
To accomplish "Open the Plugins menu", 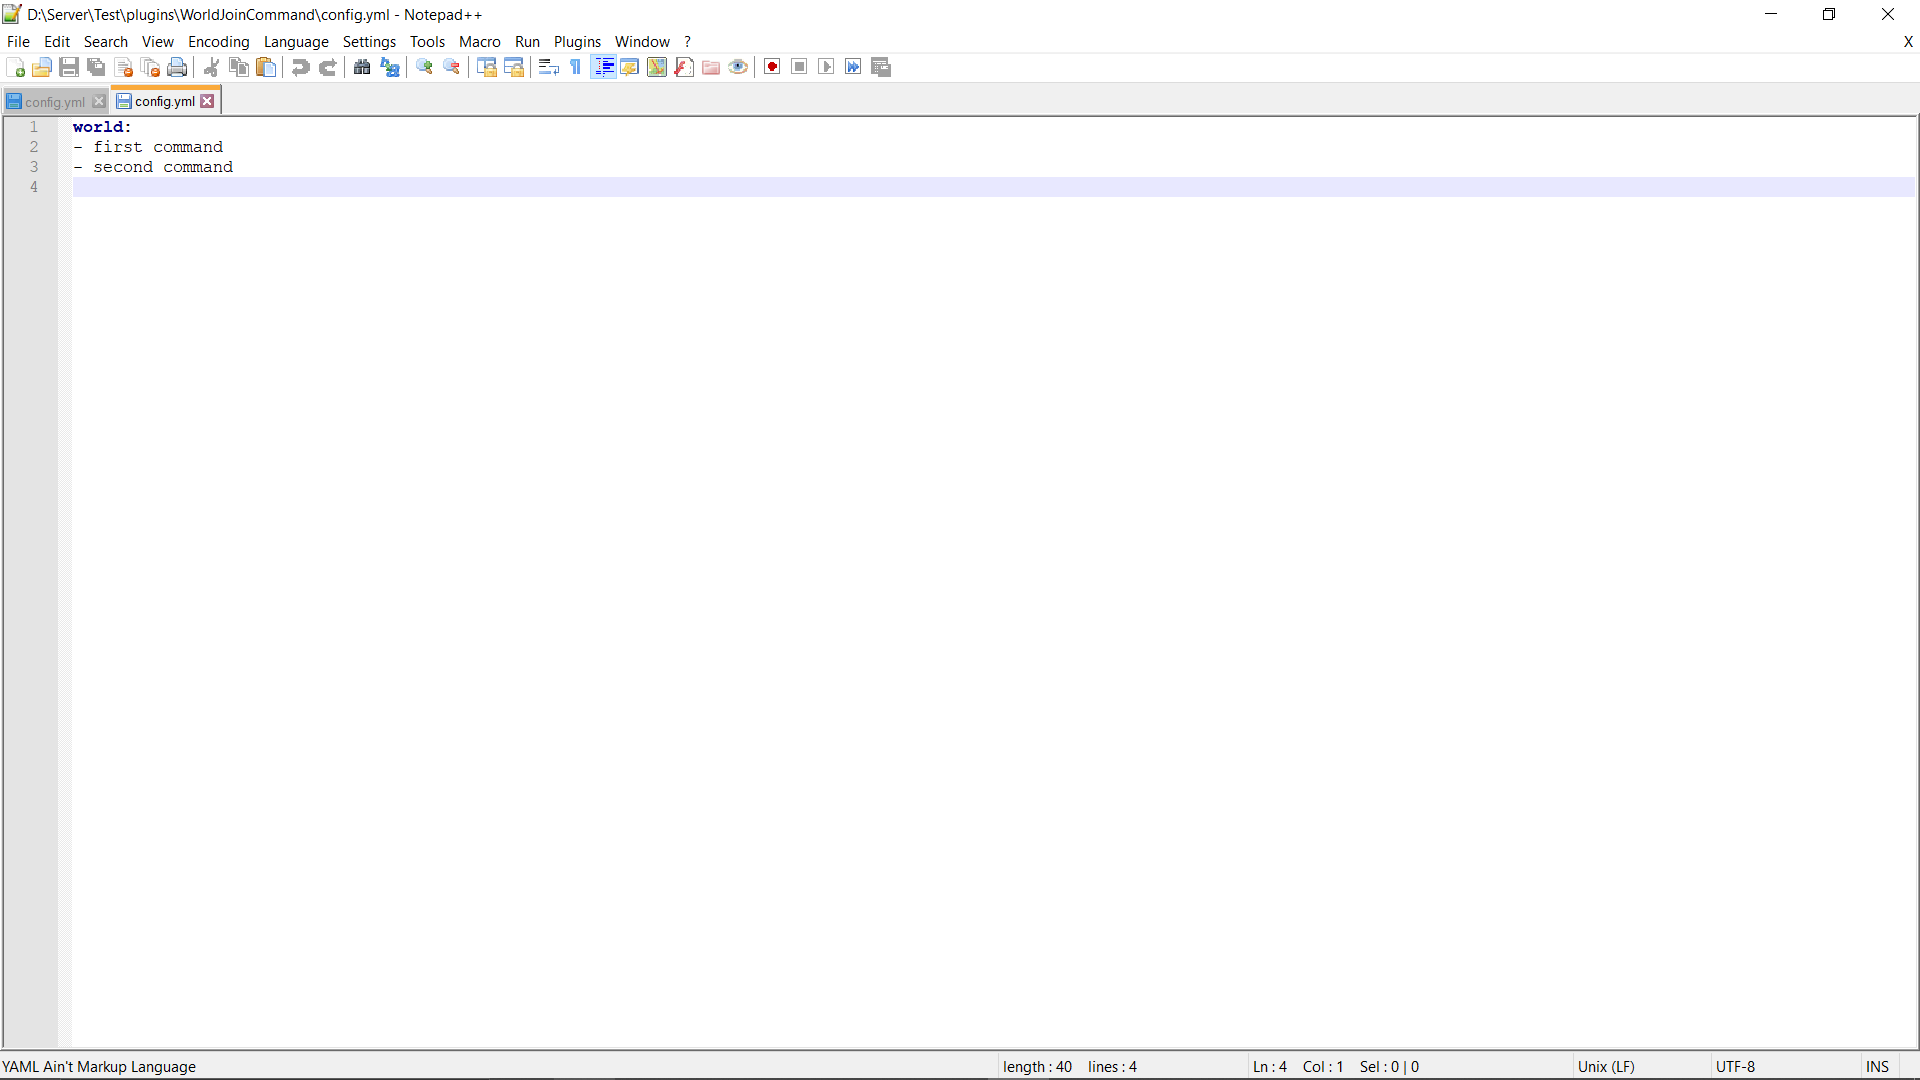I will [577, 42].
